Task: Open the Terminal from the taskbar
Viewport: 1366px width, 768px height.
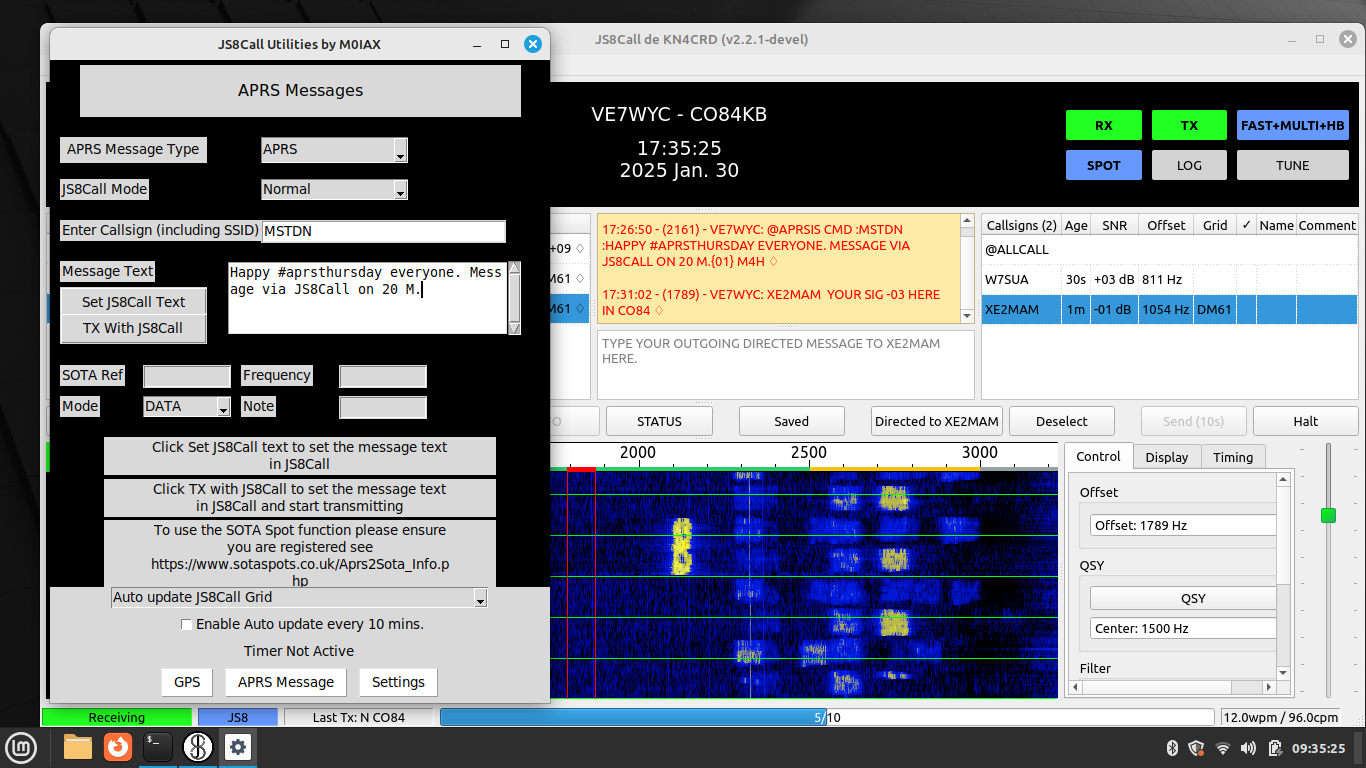Action: click(158, 747)
